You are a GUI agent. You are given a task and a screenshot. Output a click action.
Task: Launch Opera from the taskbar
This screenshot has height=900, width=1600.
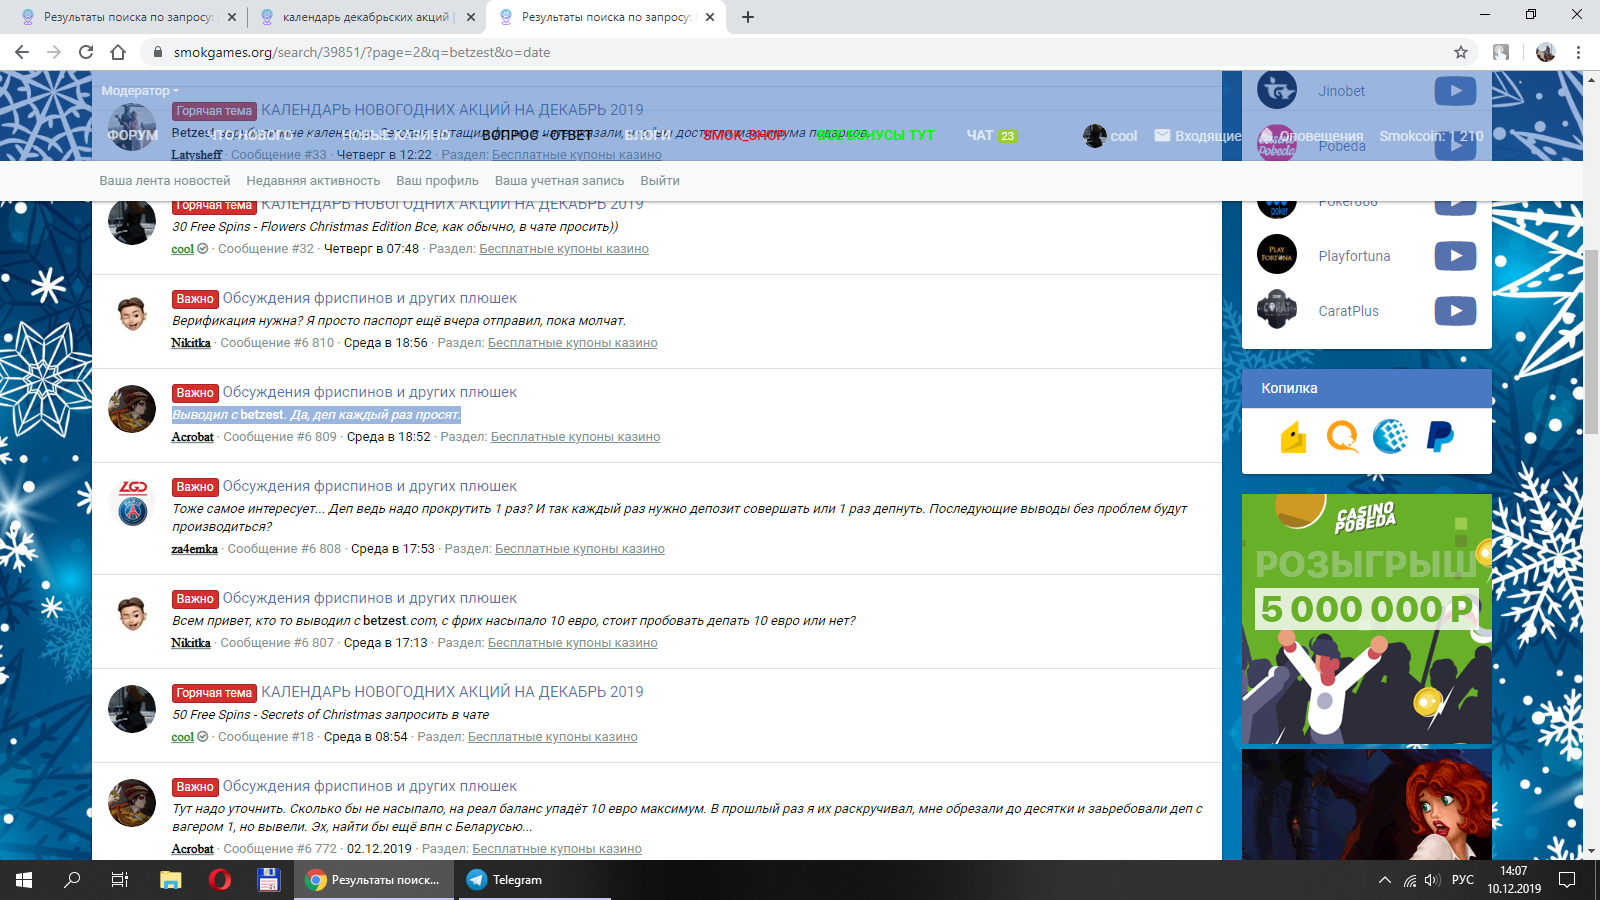tap(220, 880)
